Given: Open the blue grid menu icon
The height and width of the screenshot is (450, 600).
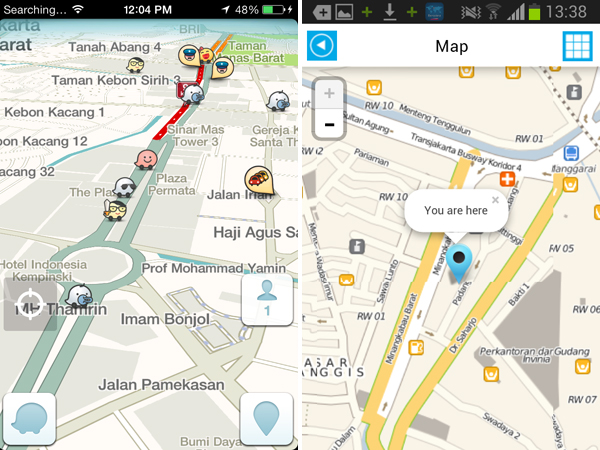Looking at the screenshot, I should (x=577, y=46).
